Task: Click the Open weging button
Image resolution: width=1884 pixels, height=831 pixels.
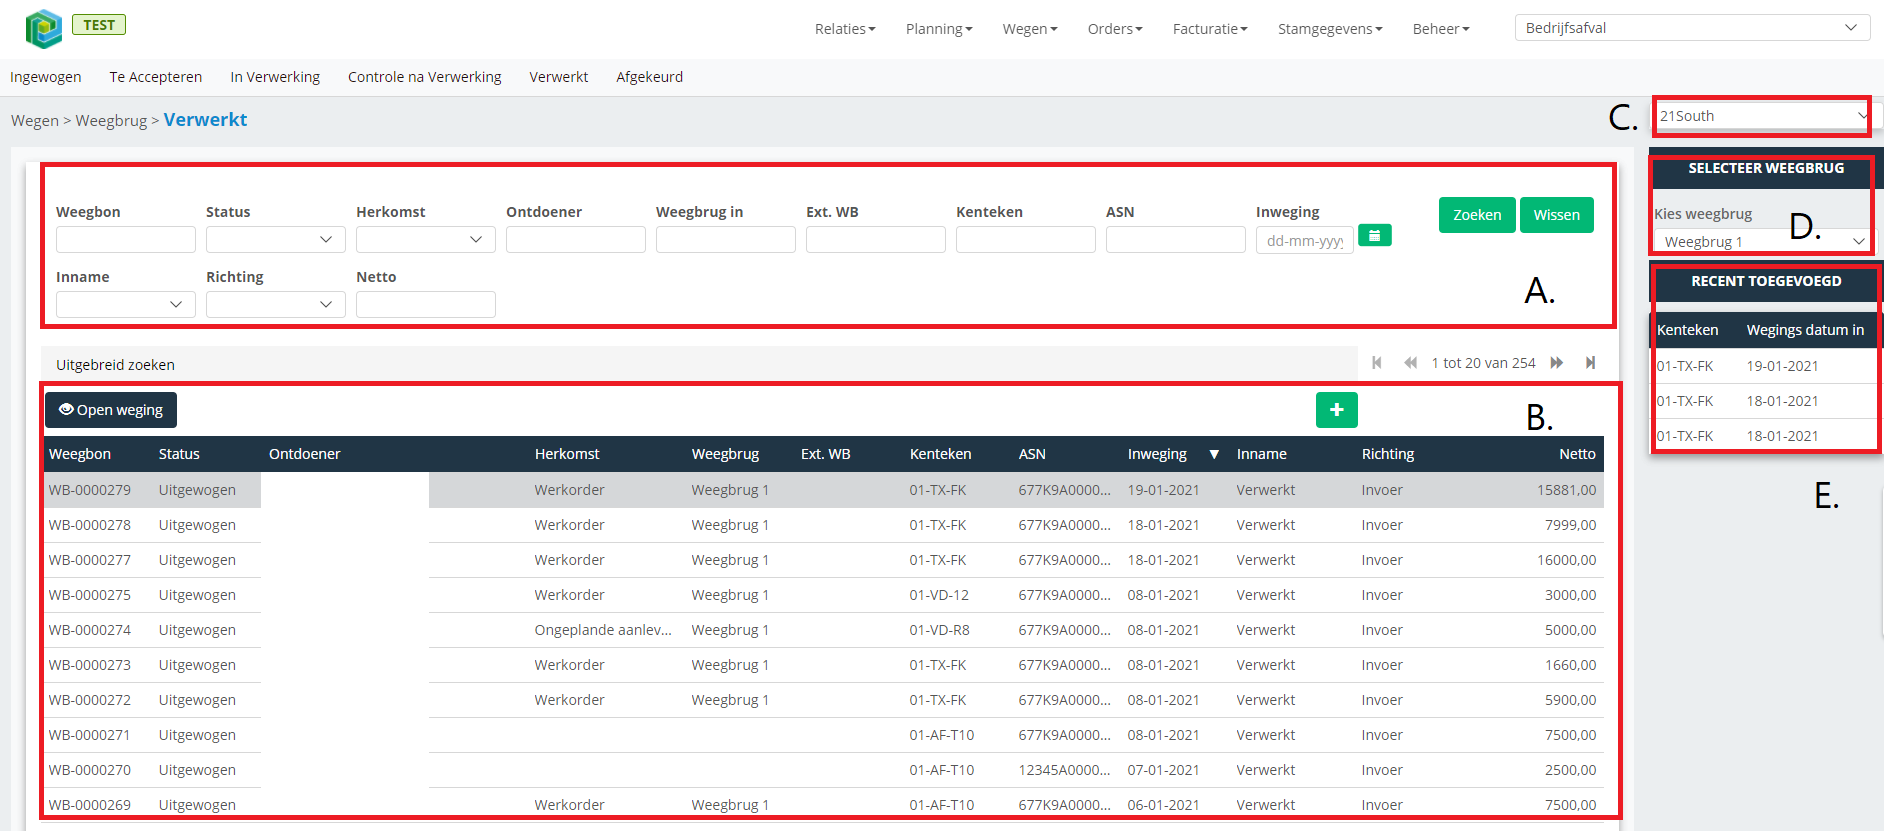Action: tap(111, 410)
